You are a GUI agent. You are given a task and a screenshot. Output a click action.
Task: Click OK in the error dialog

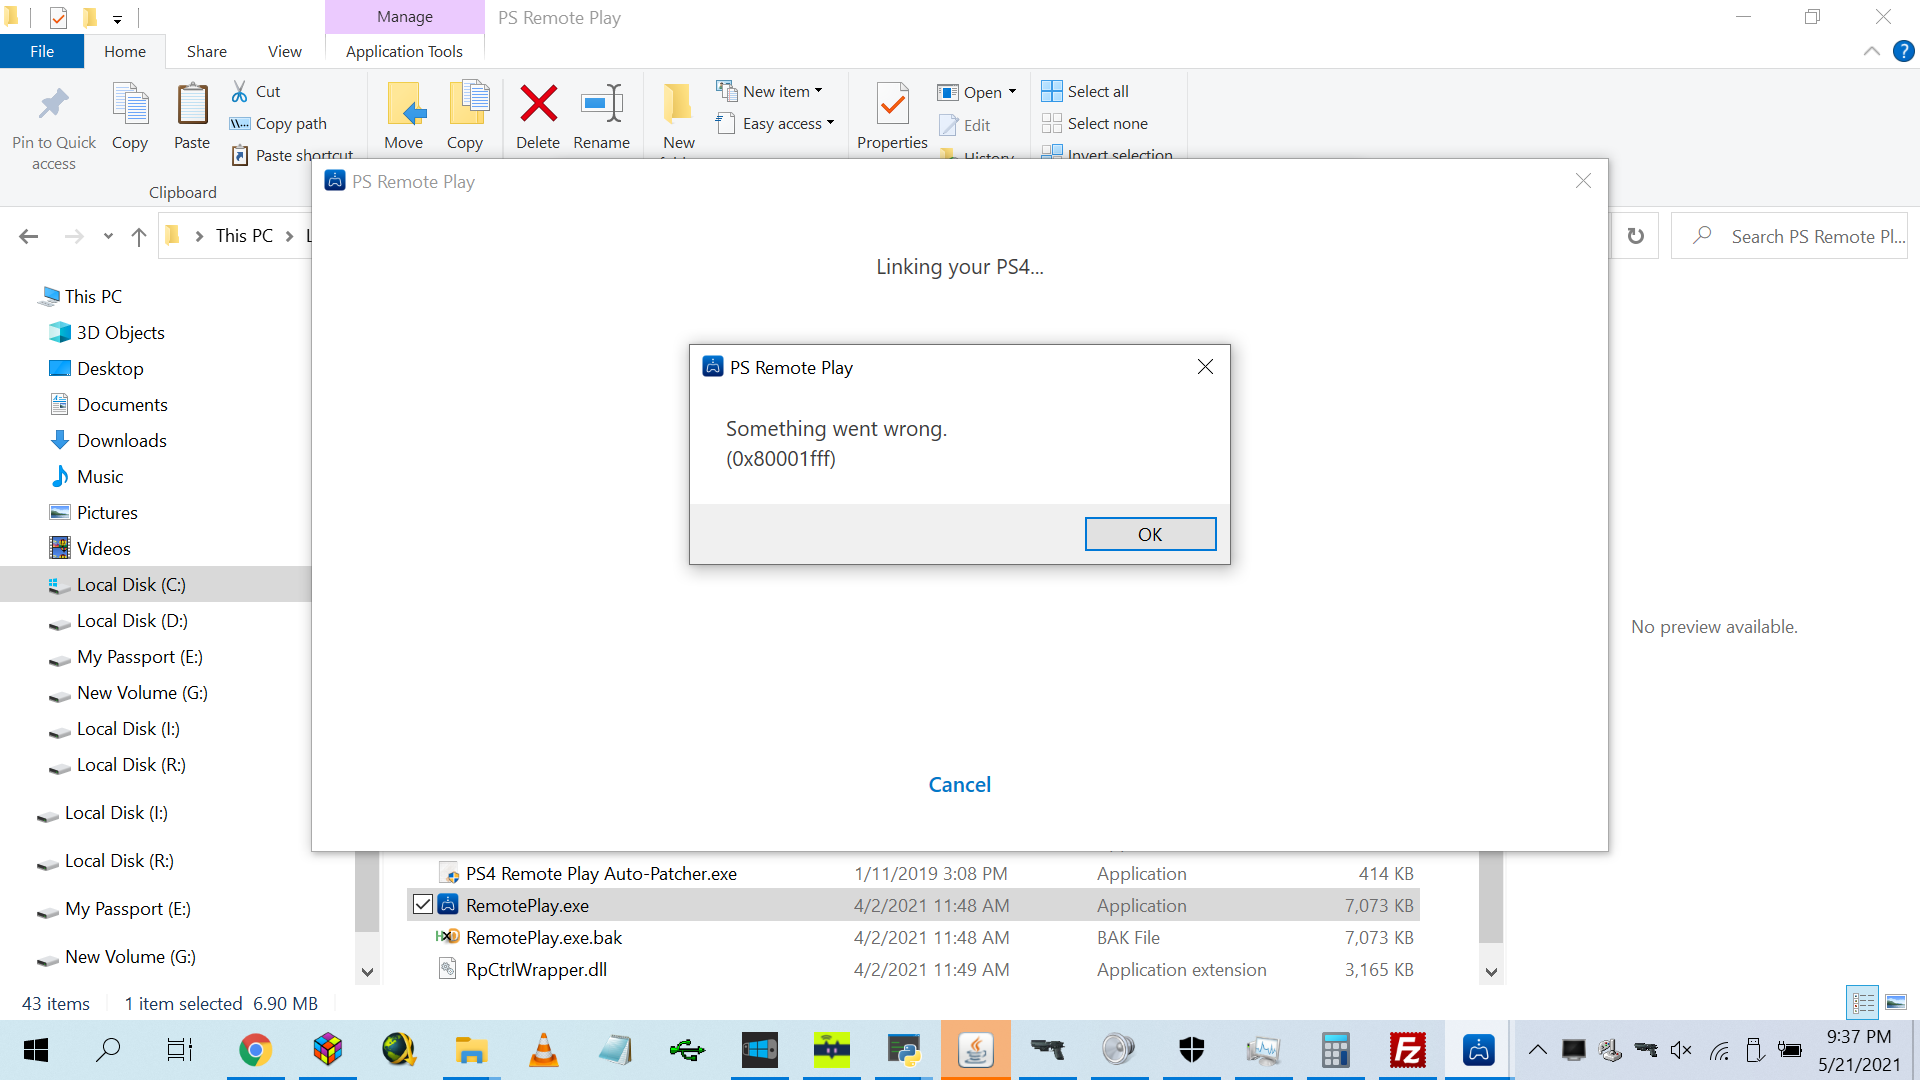[1150, 534]
